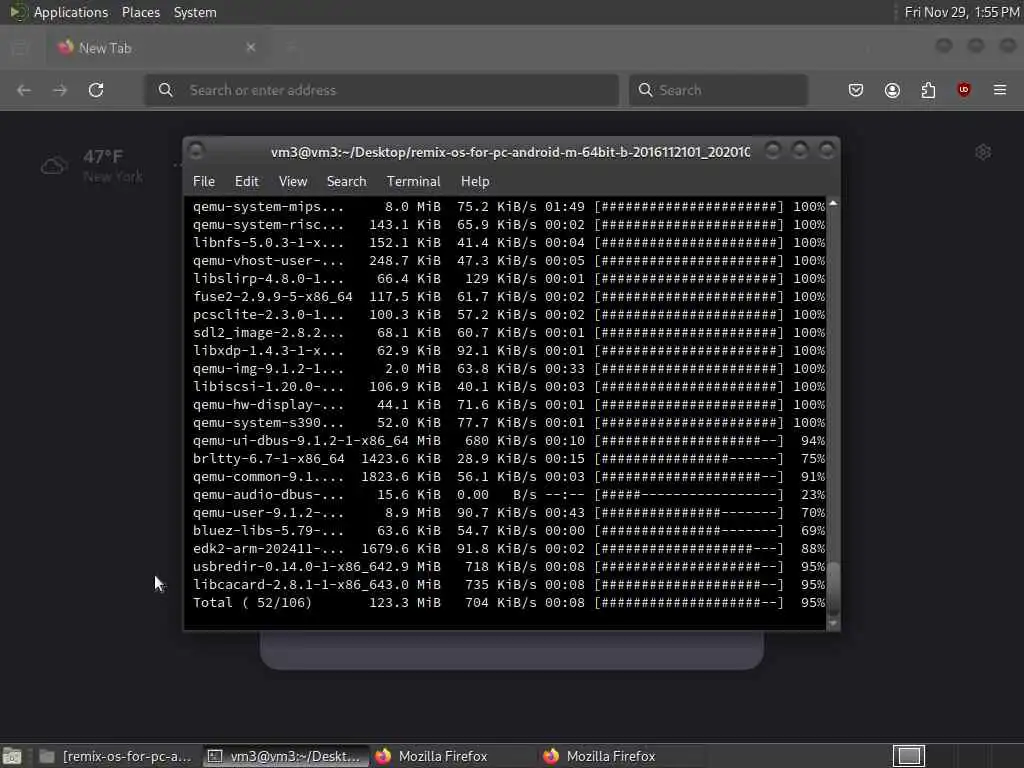Reload the page in Firefox
The width and height of the screenshot is (1024, 768).
tap(96, 90)
